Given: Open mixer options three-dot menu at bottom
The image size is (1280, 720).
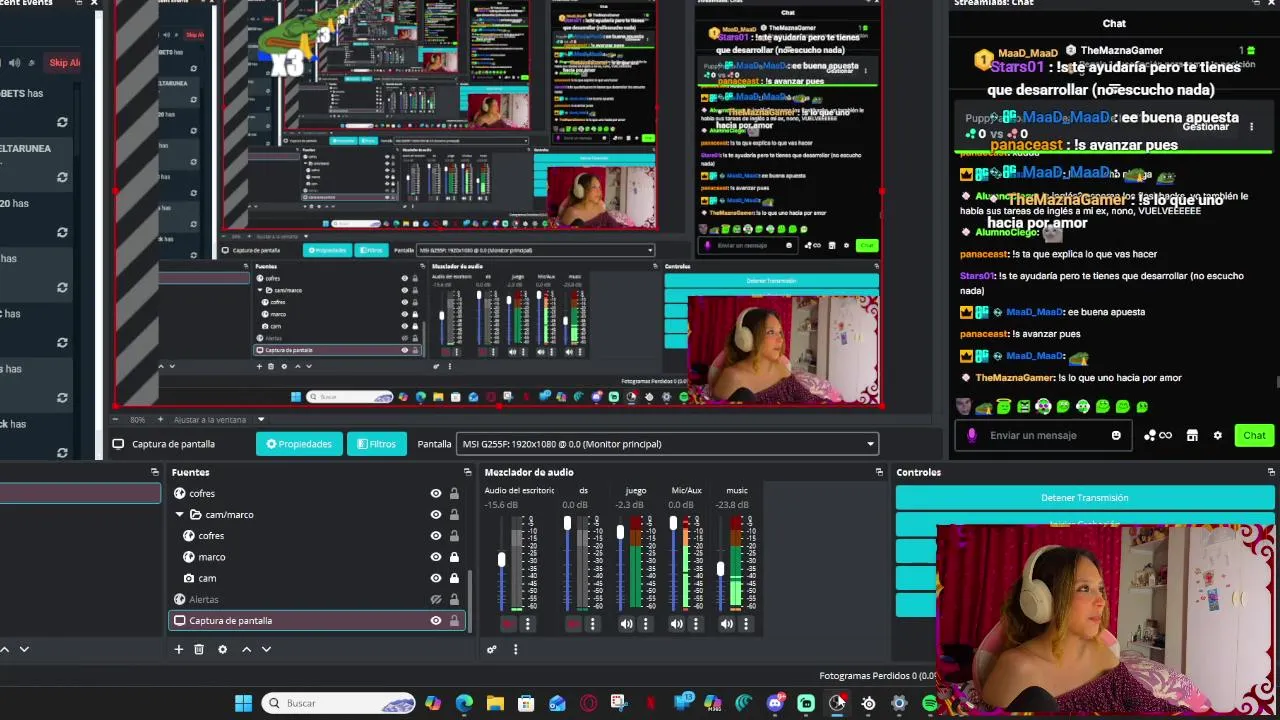Looking at the screenshot, I should pos(515,649).
